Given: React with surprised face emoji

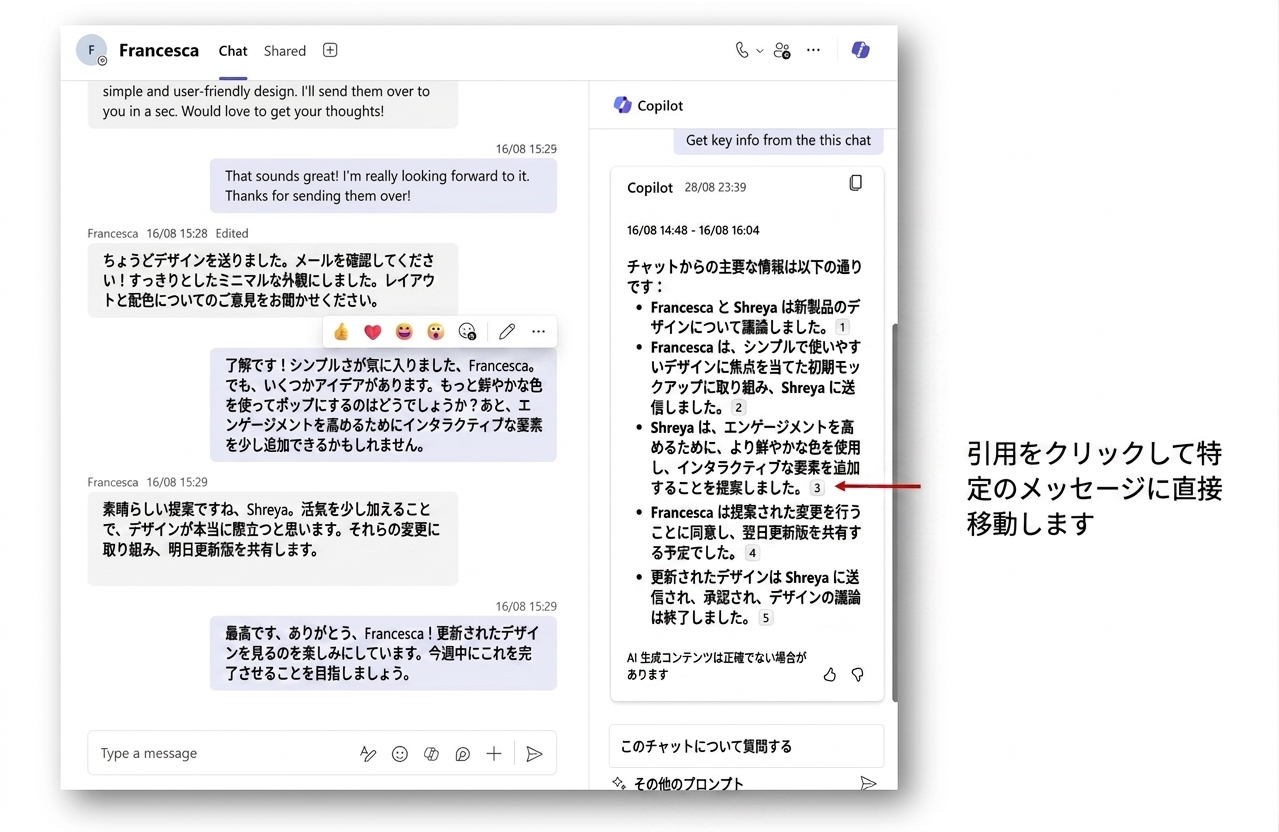Looking at the screenshot, I should pyautogui.click(x=435, y=332).
